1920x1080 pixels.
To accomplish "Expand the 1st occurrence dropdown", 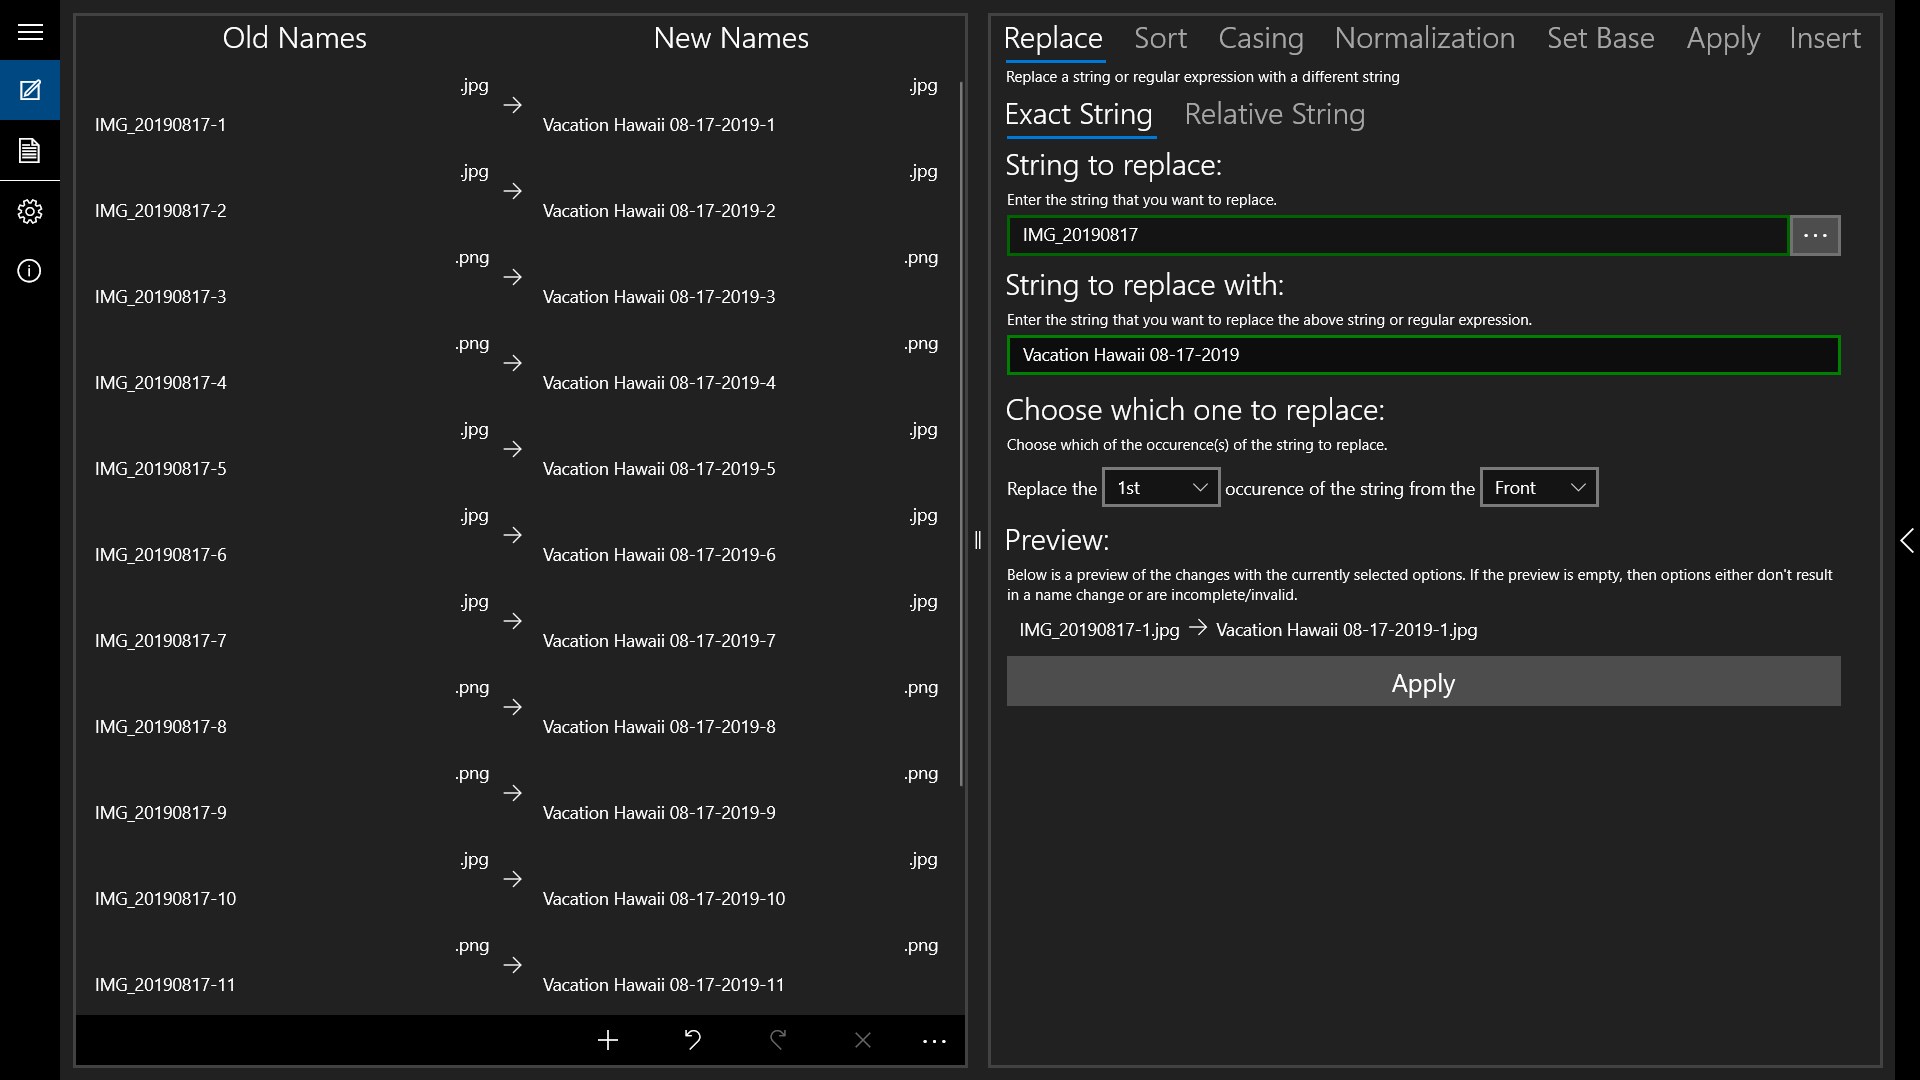I will pos(1161,488).
